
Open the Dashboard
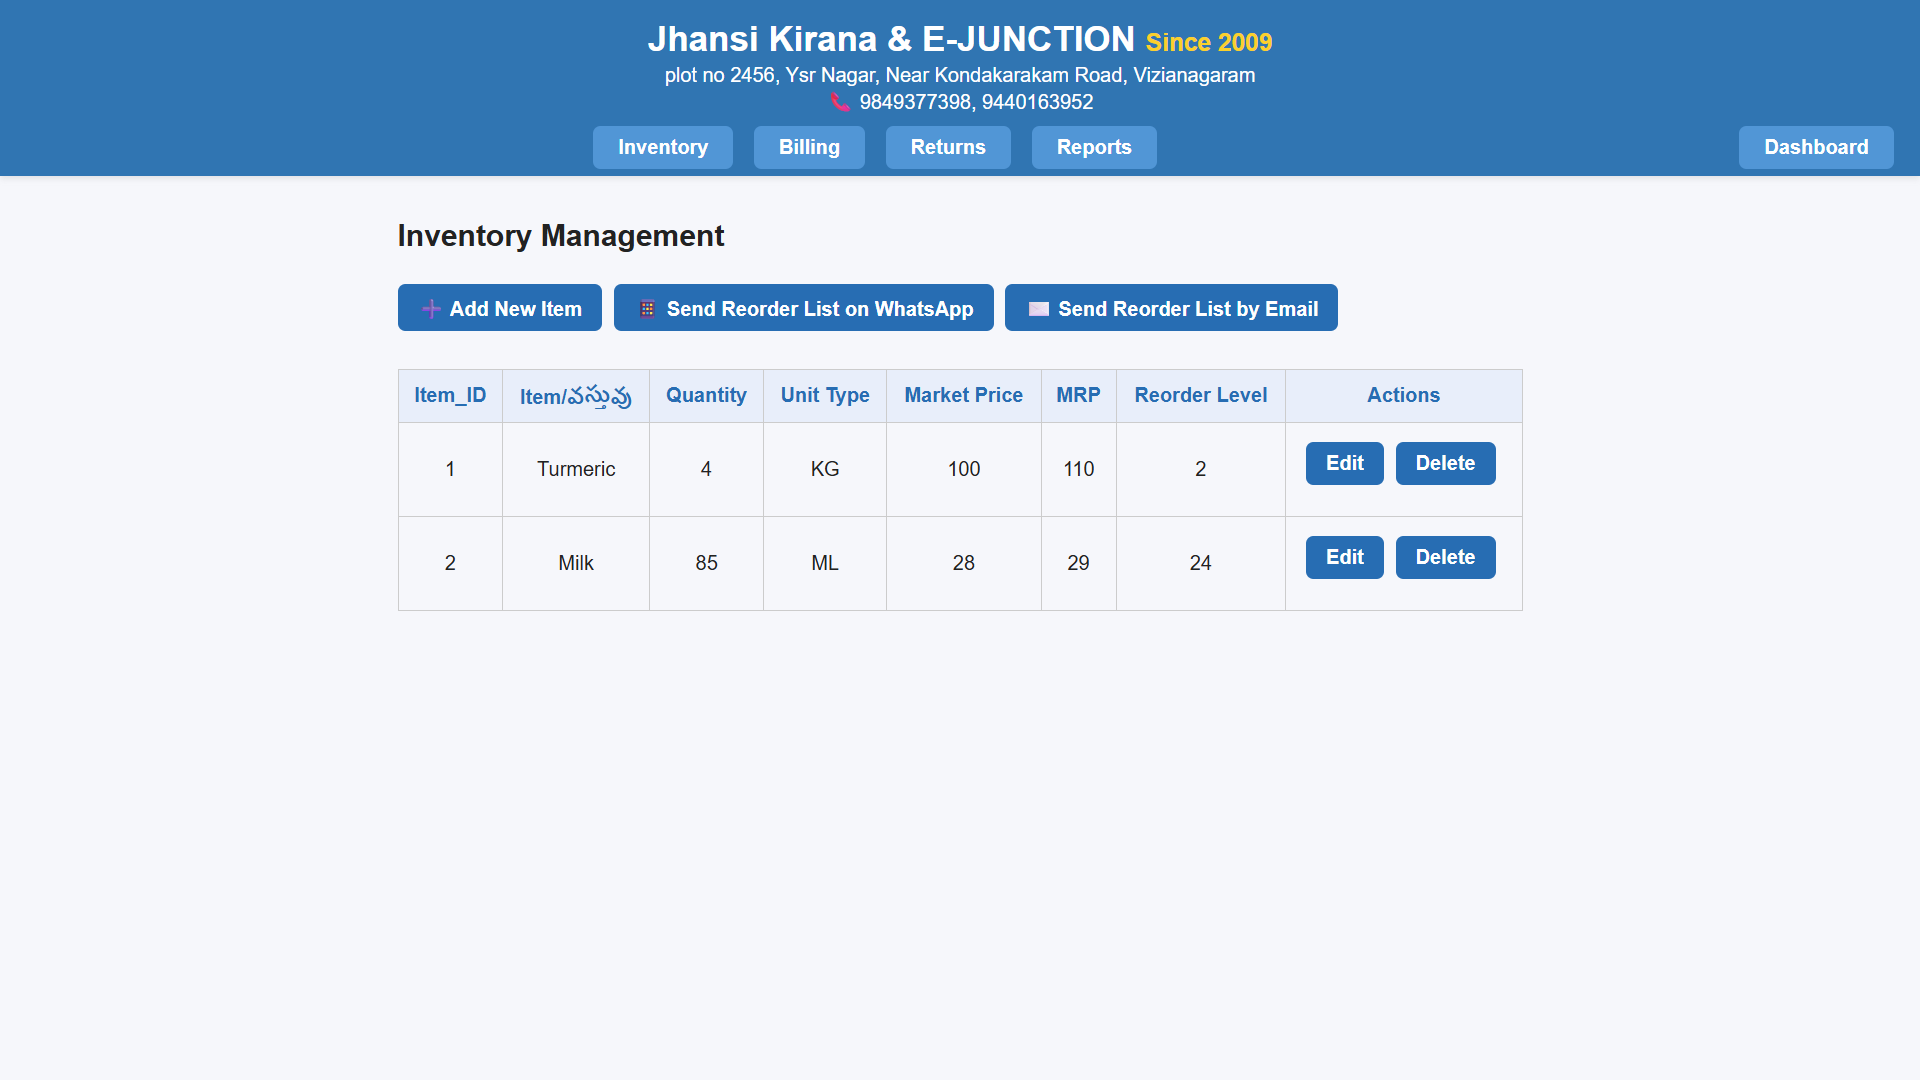coord(1816,147)
